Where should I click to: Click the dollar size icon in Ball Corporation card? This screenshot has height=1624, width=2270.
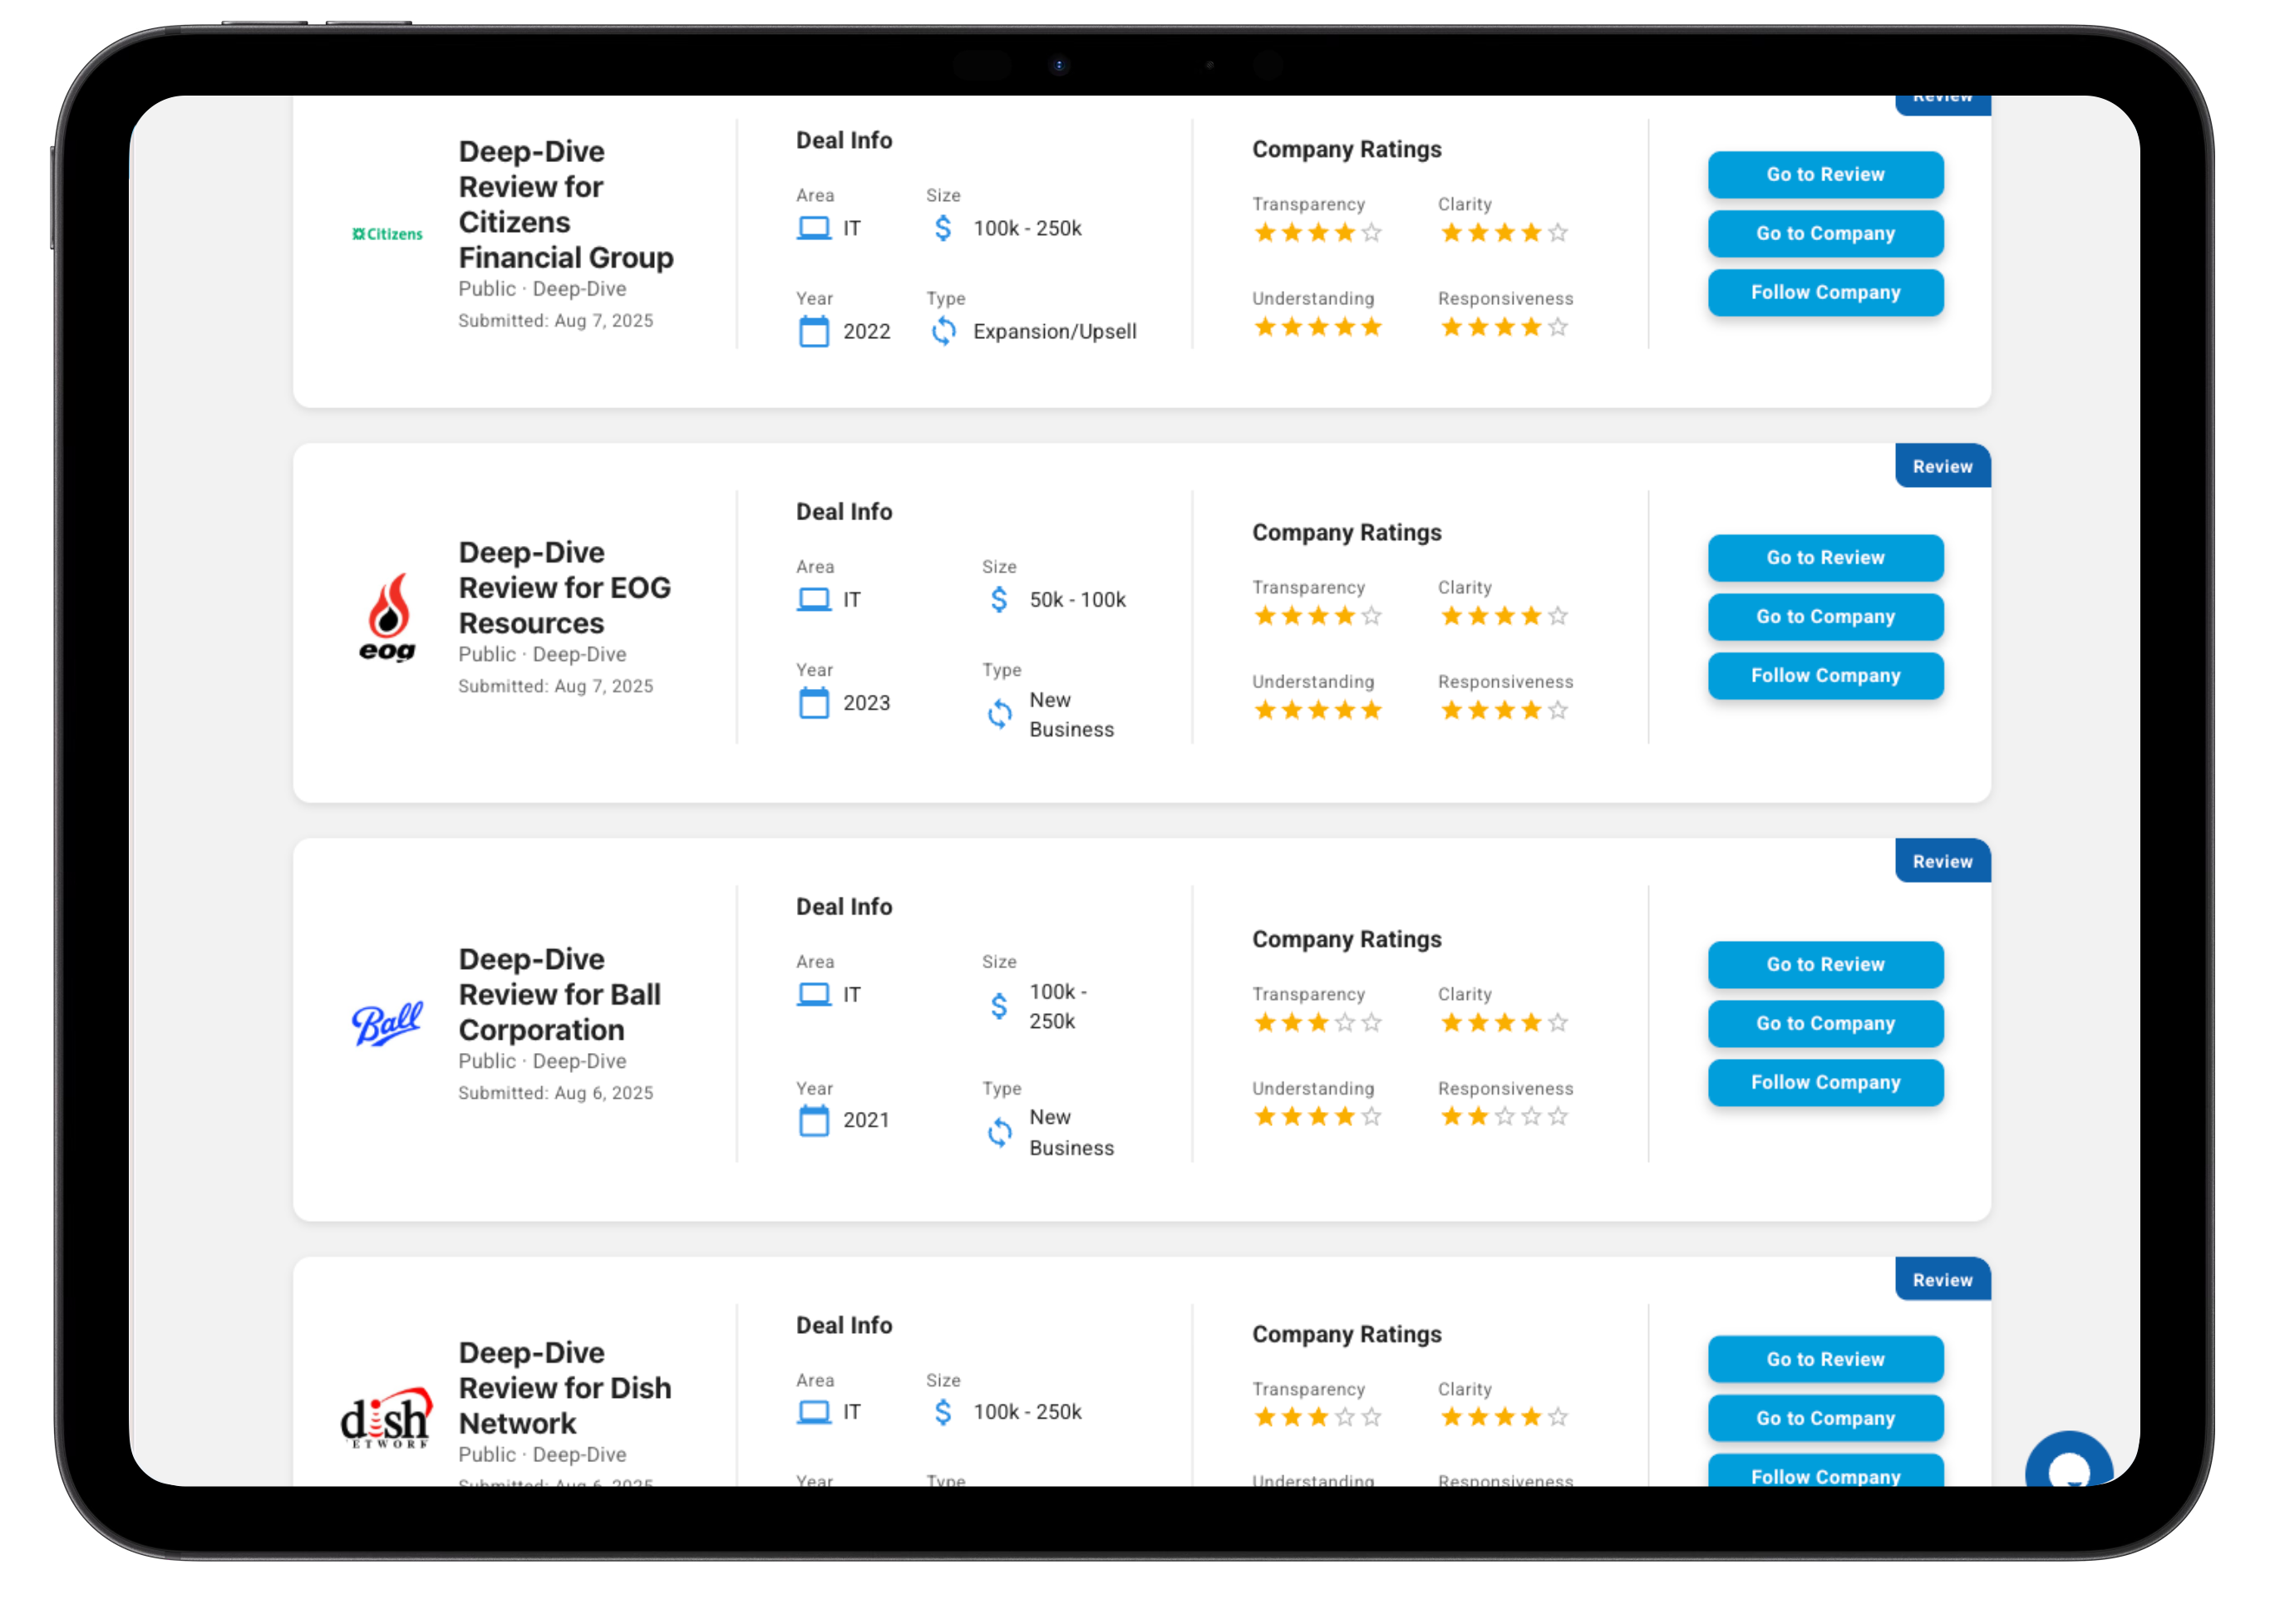(999, 1006)
